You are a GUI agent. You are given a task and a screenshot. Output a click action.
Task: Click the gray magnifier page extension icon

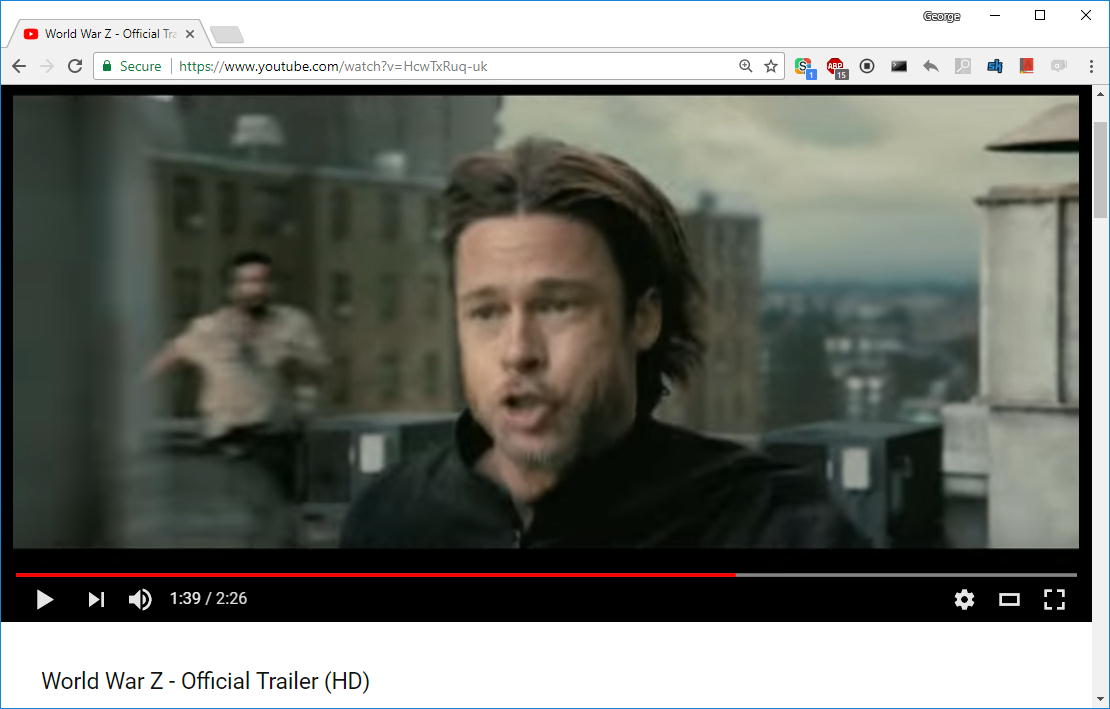[963, 66]
